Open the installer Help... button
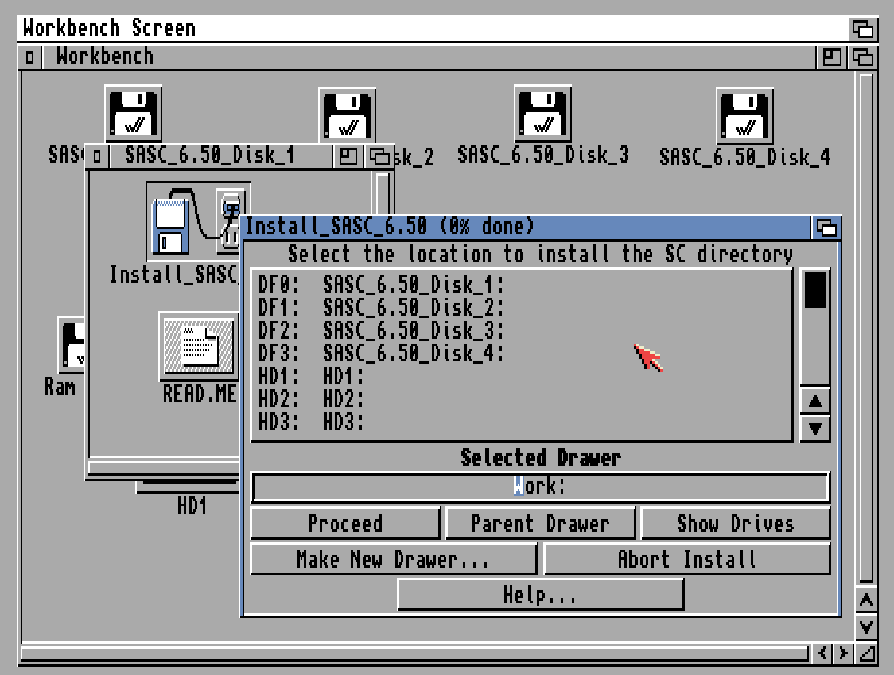Image resolution: width=894 pixels, height=675 pixels. point(540,595)
